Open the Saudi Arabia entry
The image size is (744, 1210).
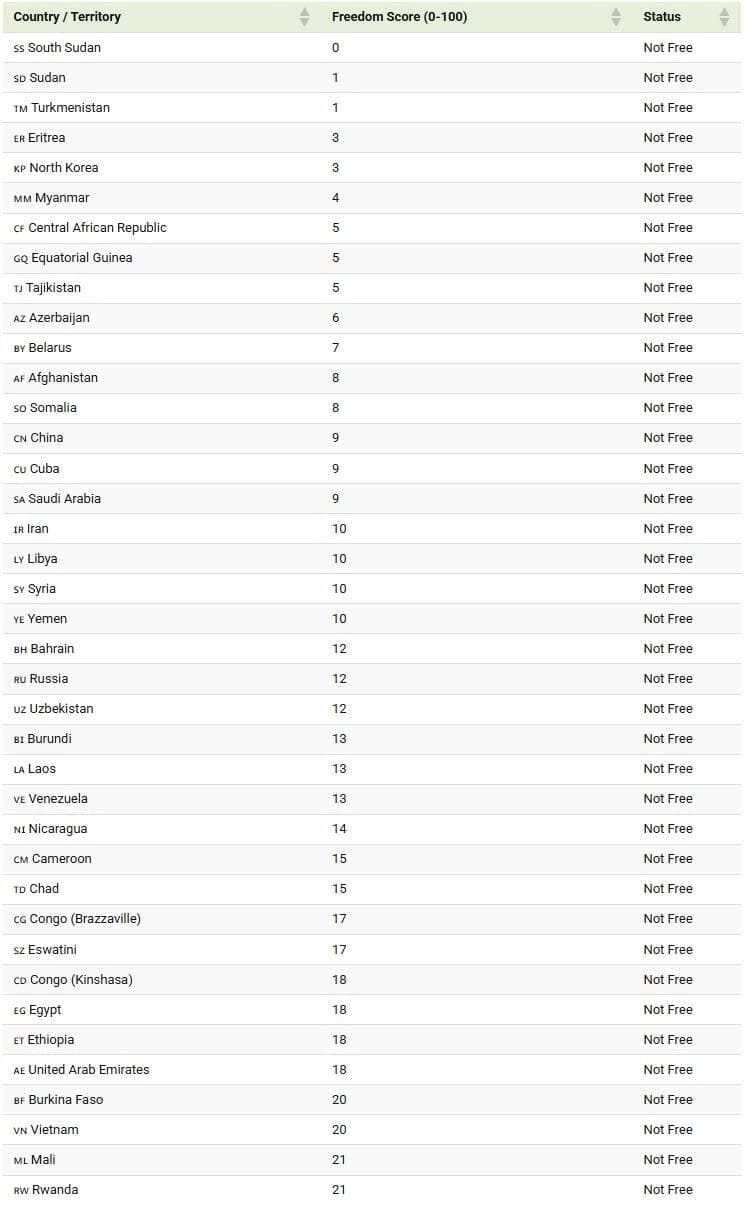(x=64, y=498)
